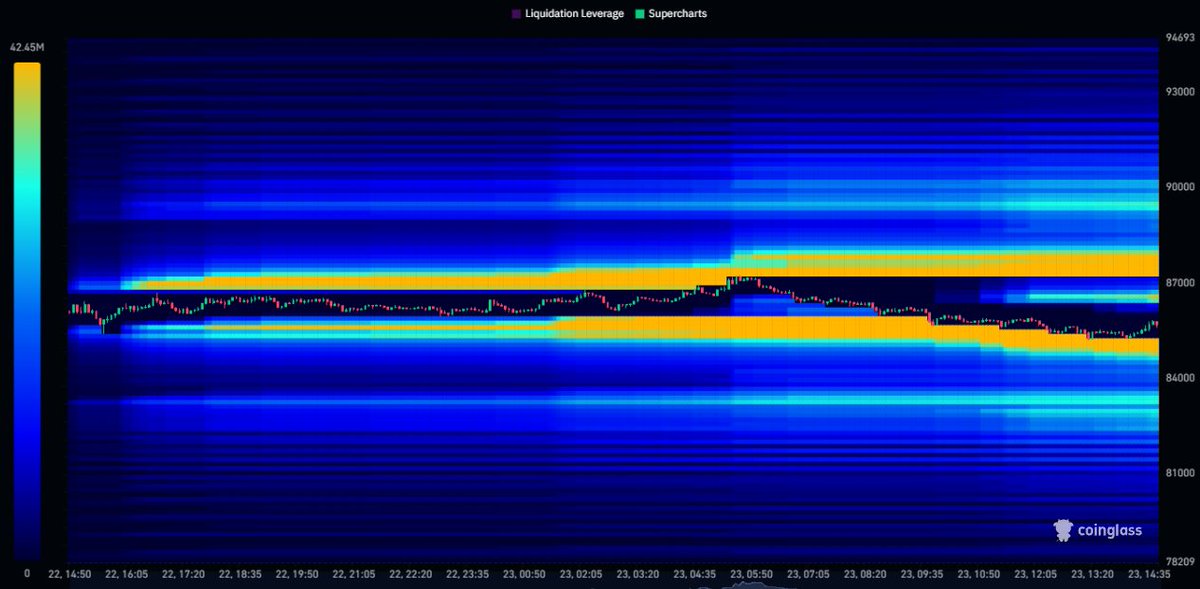Click the "22, 22:20" time axis label
The image size is (1200, 589).
pyautogui.click(x=411, y=575)
